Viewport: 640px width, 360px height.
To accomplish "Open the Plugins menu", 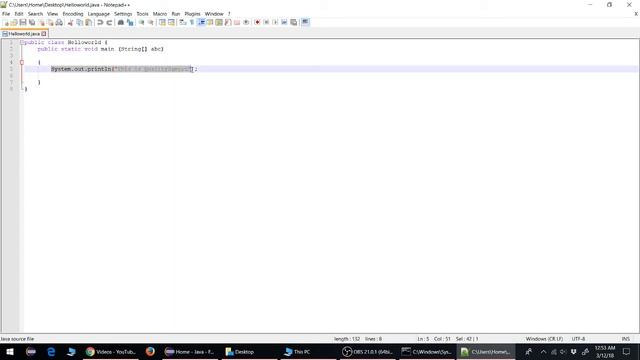I will [x=192, y=14].
